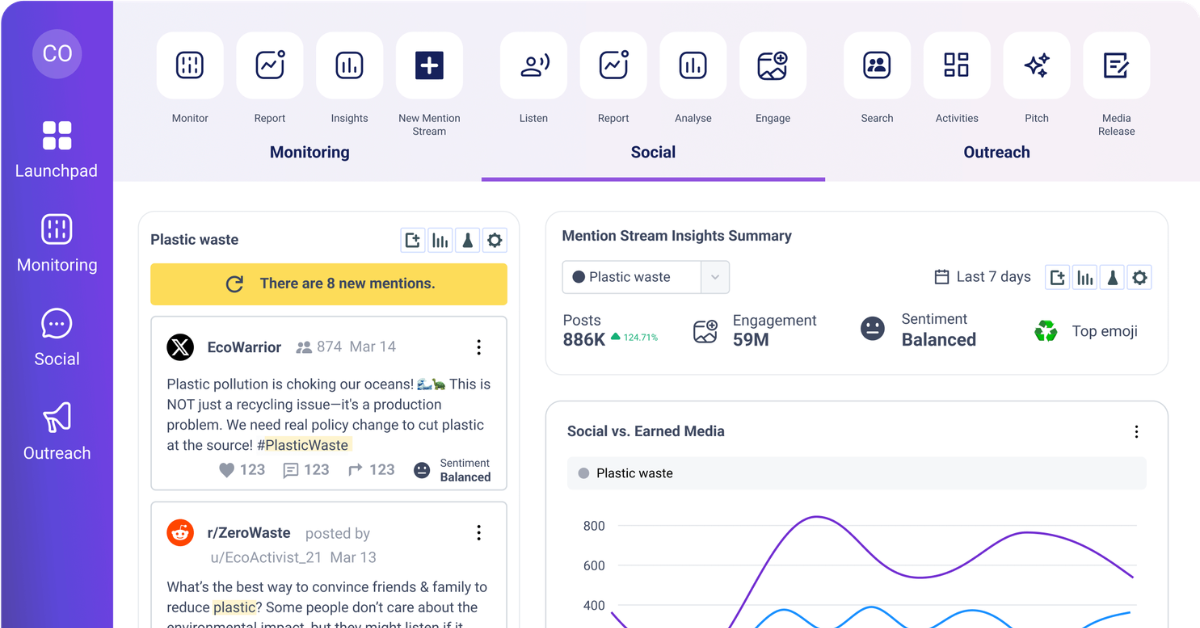Screen dimensions: 1200x628
Task: Click bar chart icon in Plastic waste panel
Action: [440, 240]
